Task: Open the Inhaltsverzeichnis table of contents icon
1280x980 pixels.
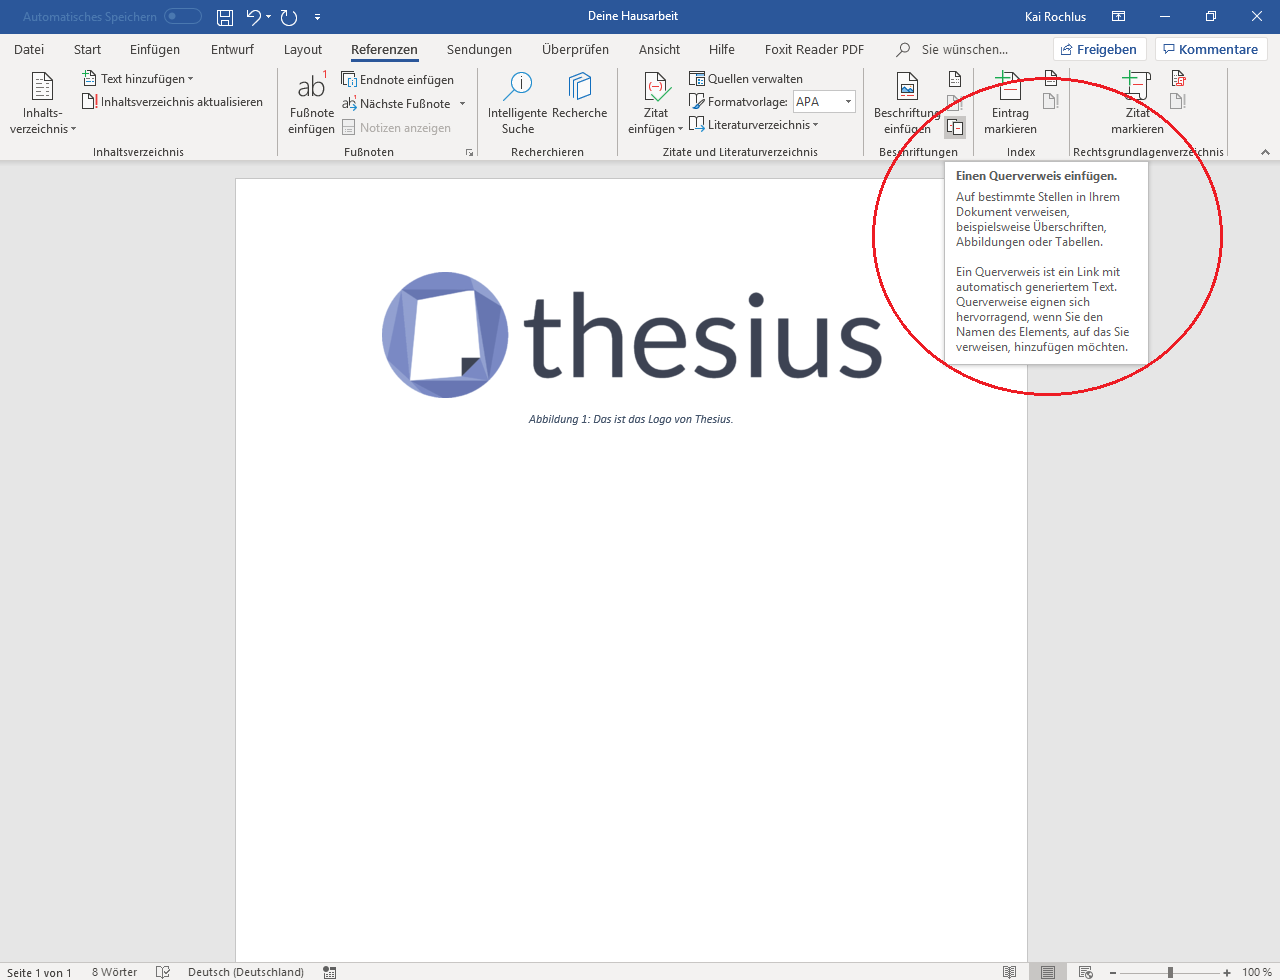Action: coord(42,88)
